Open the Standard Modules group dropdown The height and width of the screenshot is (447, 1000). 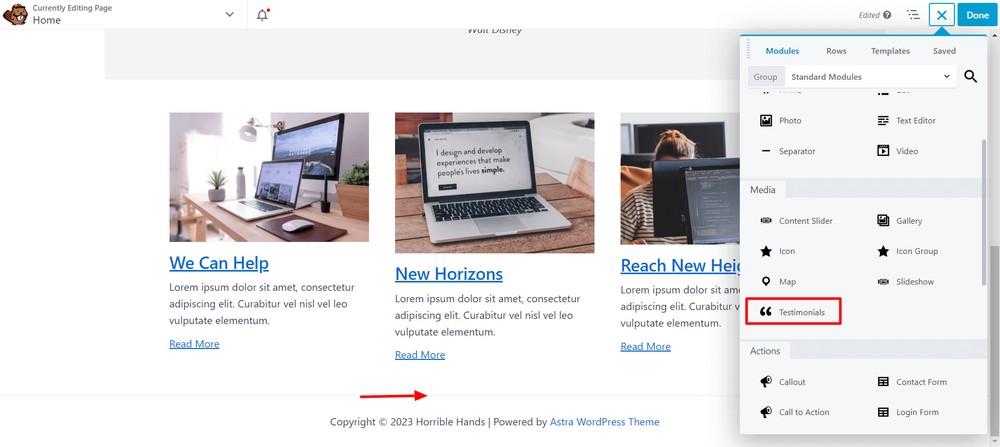point(871,77)
